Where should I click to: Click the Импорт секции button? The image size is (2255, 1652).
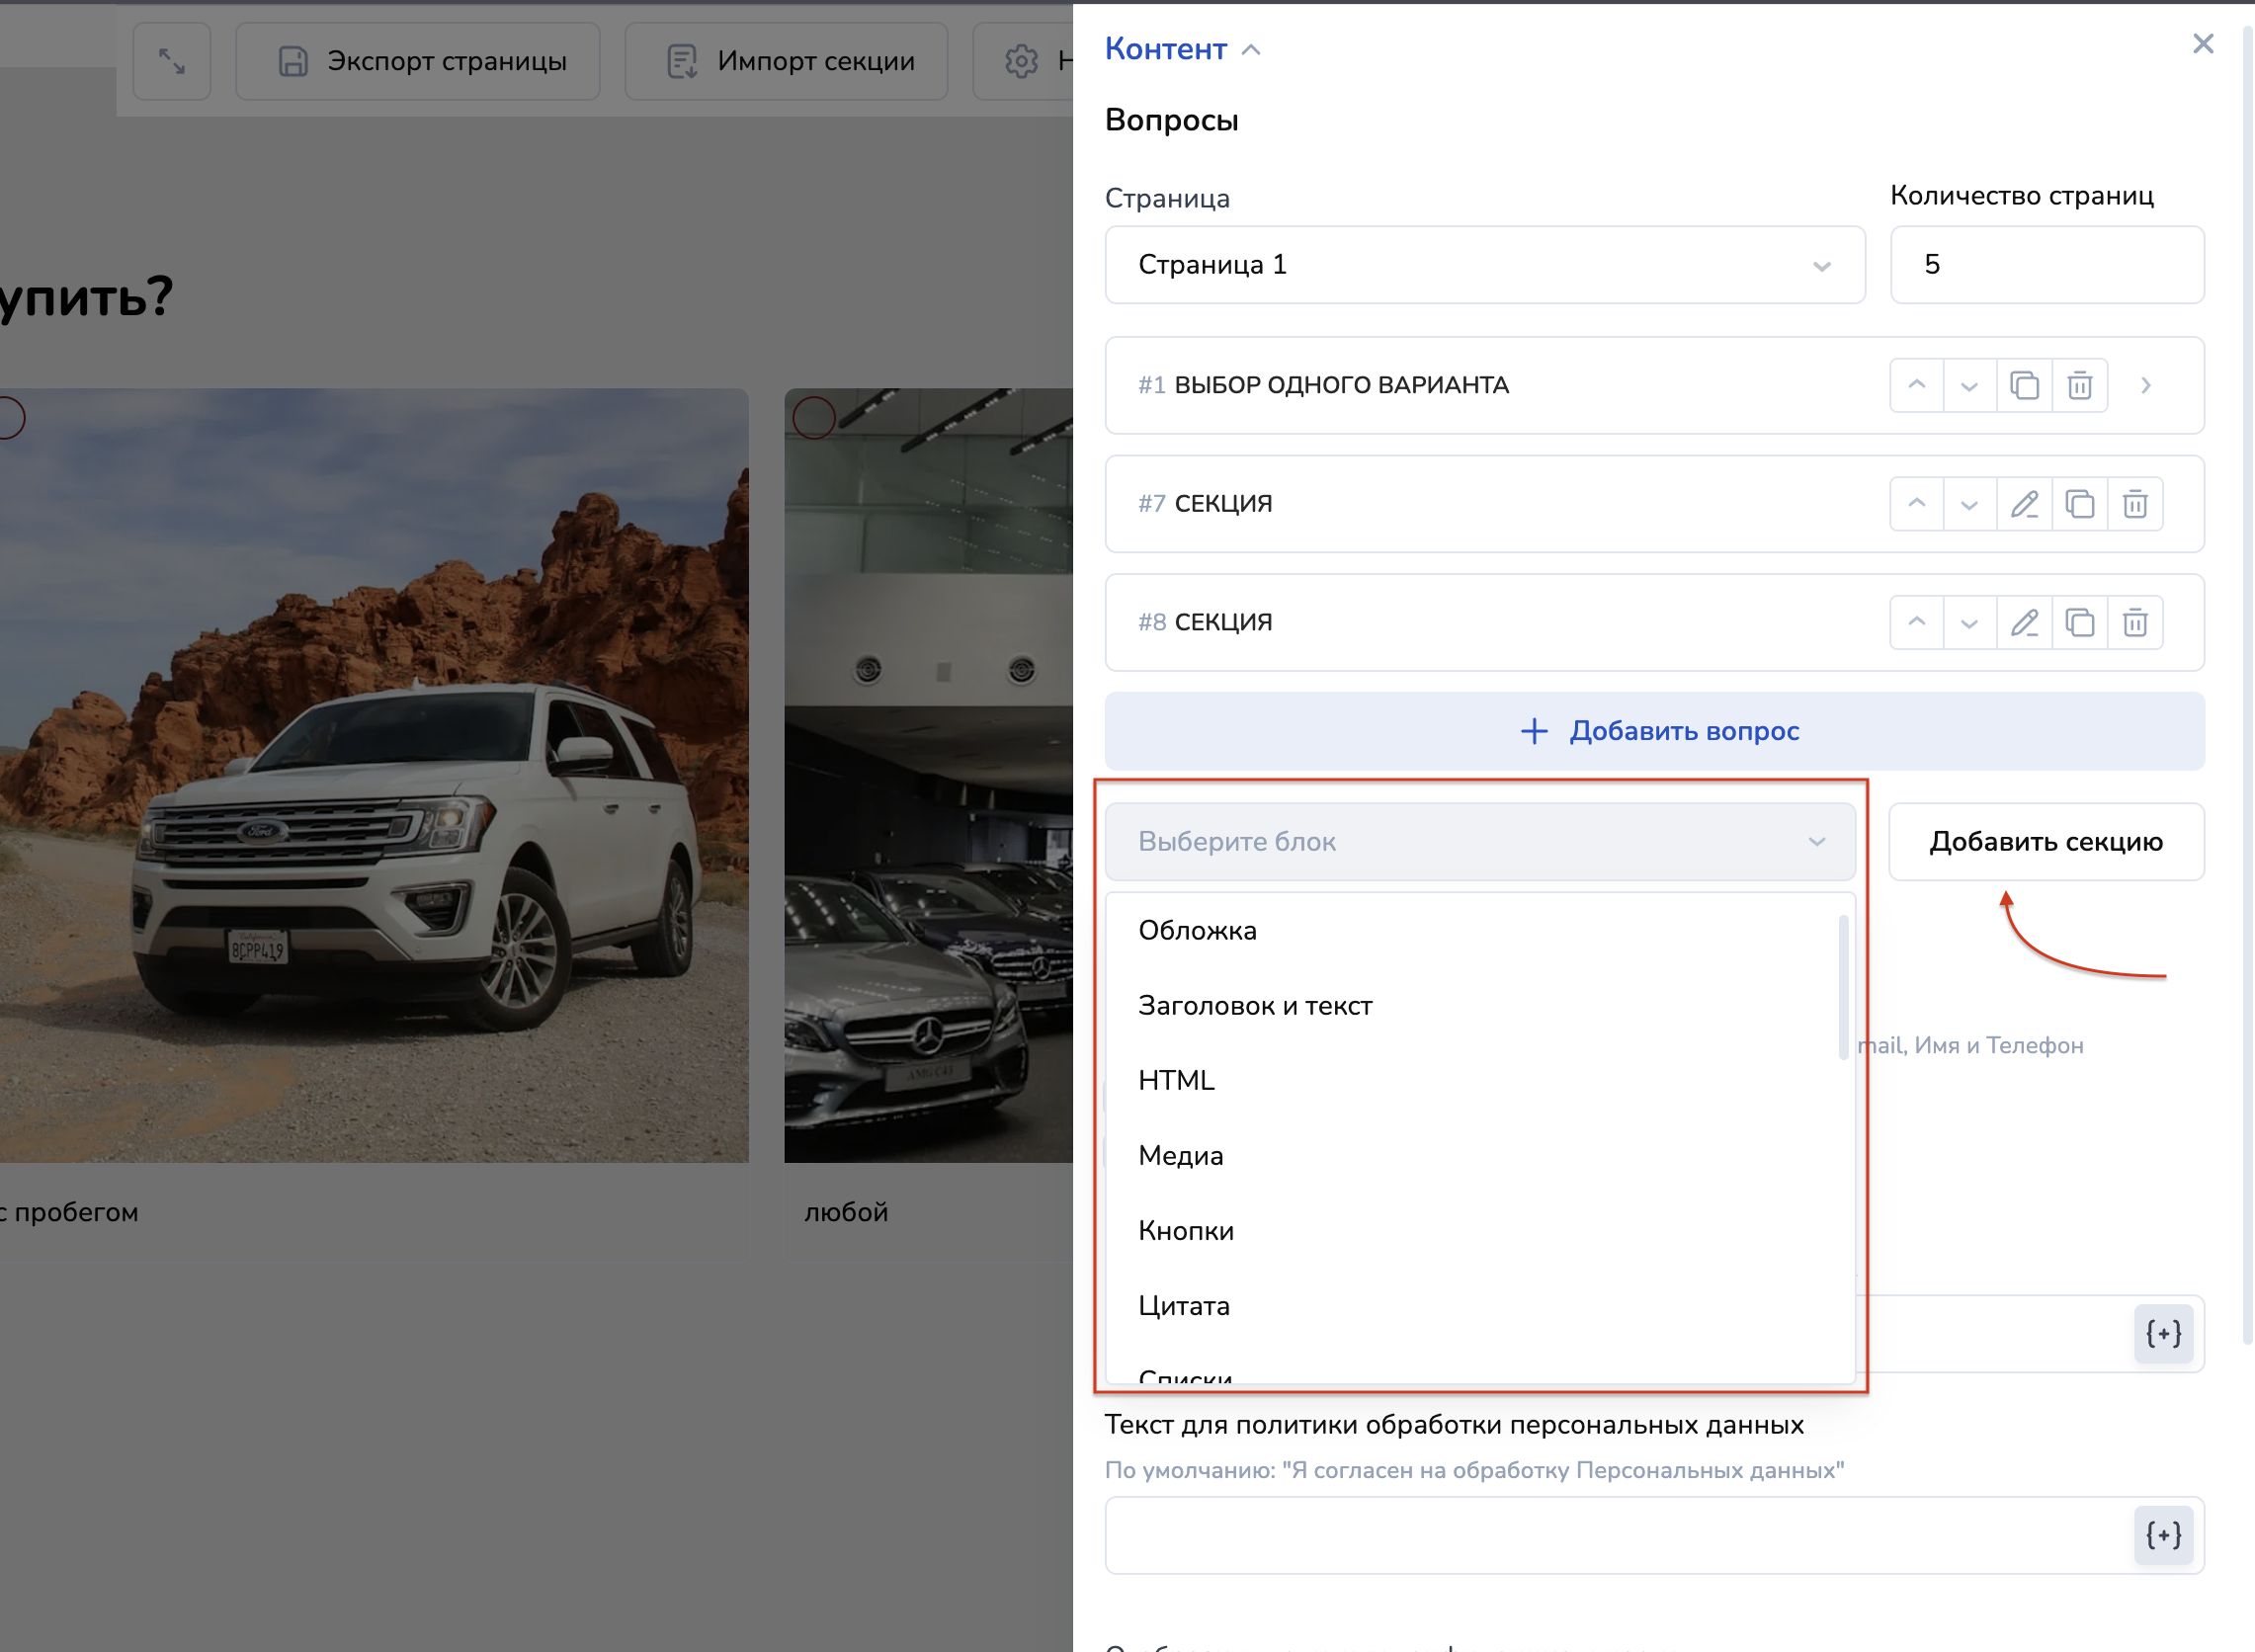786,62
